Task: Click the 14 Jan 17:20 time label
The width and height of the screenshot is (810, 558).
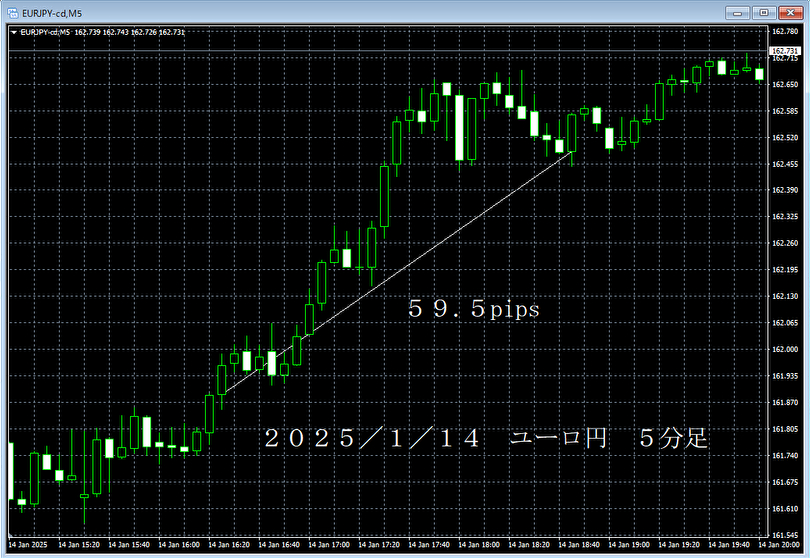Action: (x=379, y=545)
